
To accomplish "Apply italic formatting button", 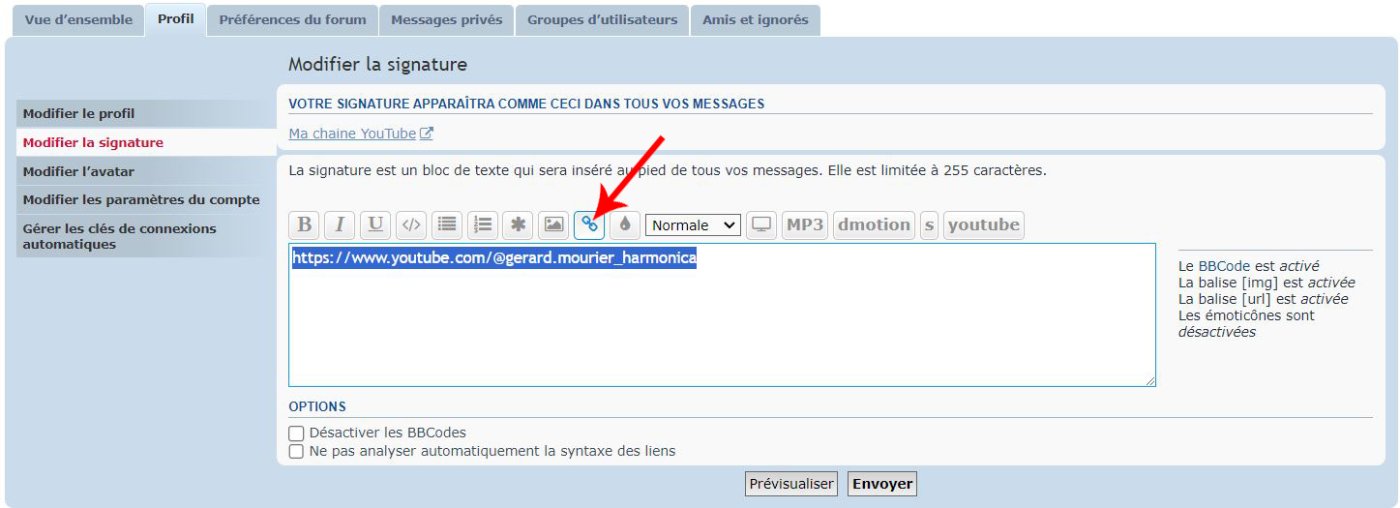I will [x=339, y=225].
